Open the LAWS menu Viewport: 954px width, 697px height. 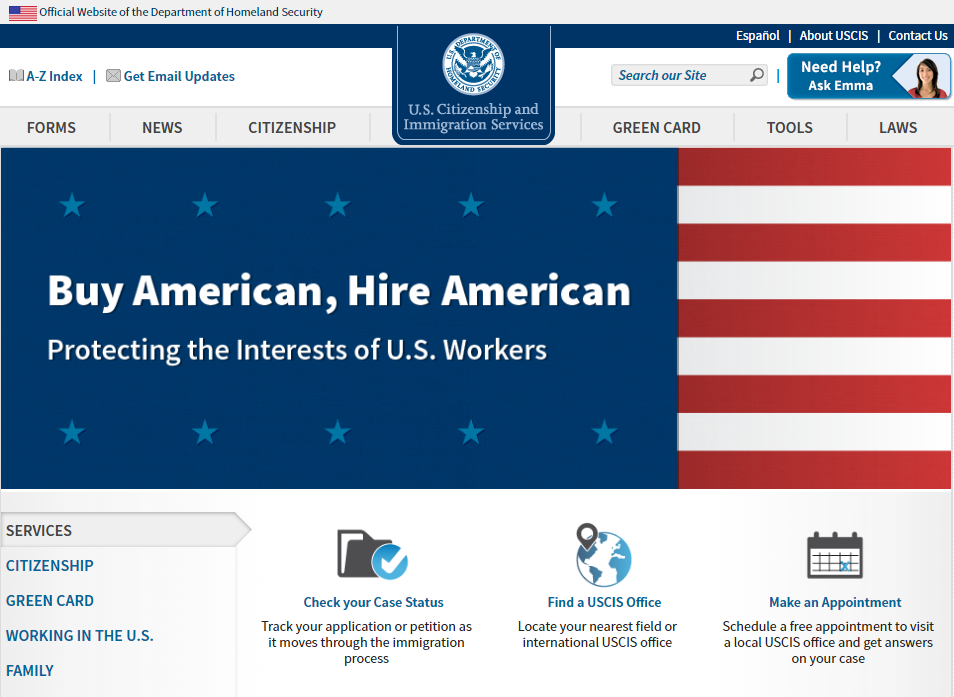(x=898, y=128)
